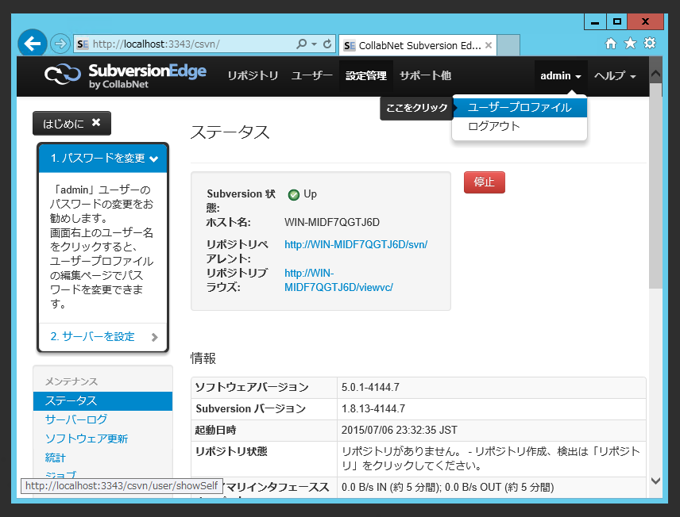Click the scrollbar down arrow
The height and width of the screenshot is (517, 680).
pyautogui.click(x=656, y=481)
